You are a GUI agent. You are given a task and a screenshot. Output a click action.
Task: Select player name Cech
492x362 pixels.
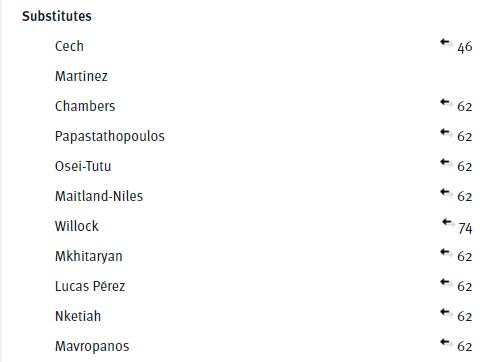point(69,46)
